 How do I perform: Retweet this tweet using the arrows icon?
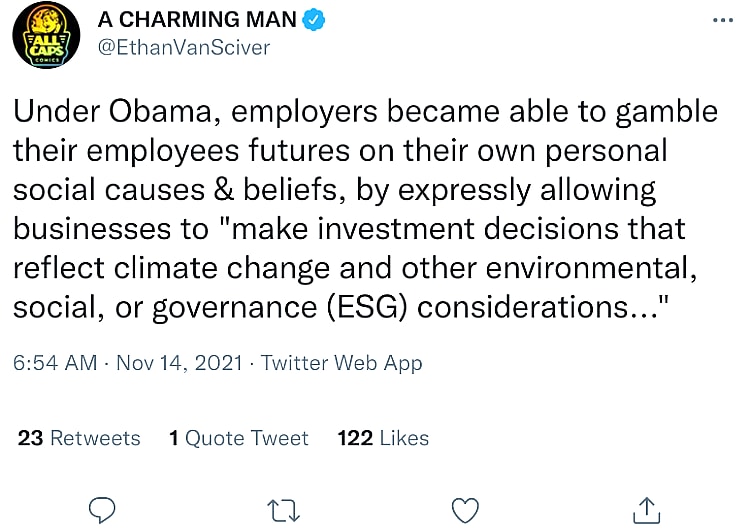(x=284, y=509)
